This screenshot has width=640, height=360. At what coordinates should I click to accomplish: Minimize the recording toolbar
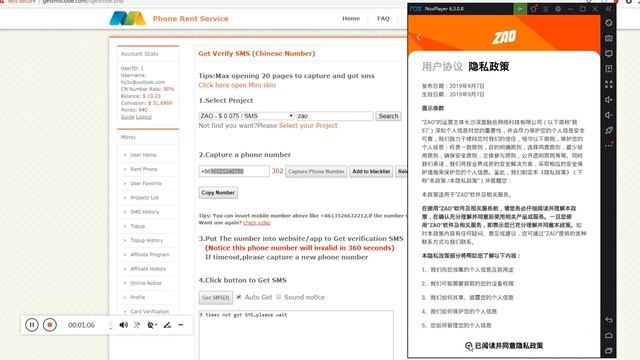coord(181,325)
